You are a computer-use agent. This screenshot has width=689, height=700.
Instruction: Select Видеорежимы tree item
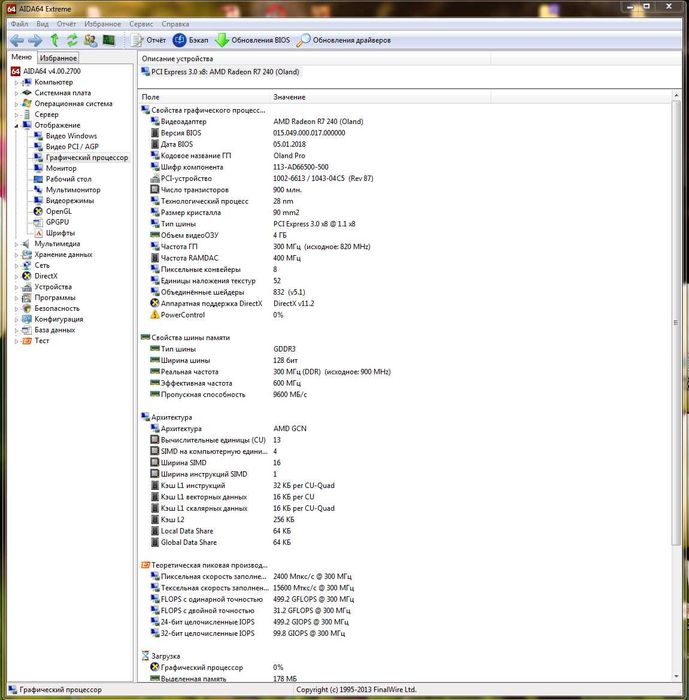point(70,200)
